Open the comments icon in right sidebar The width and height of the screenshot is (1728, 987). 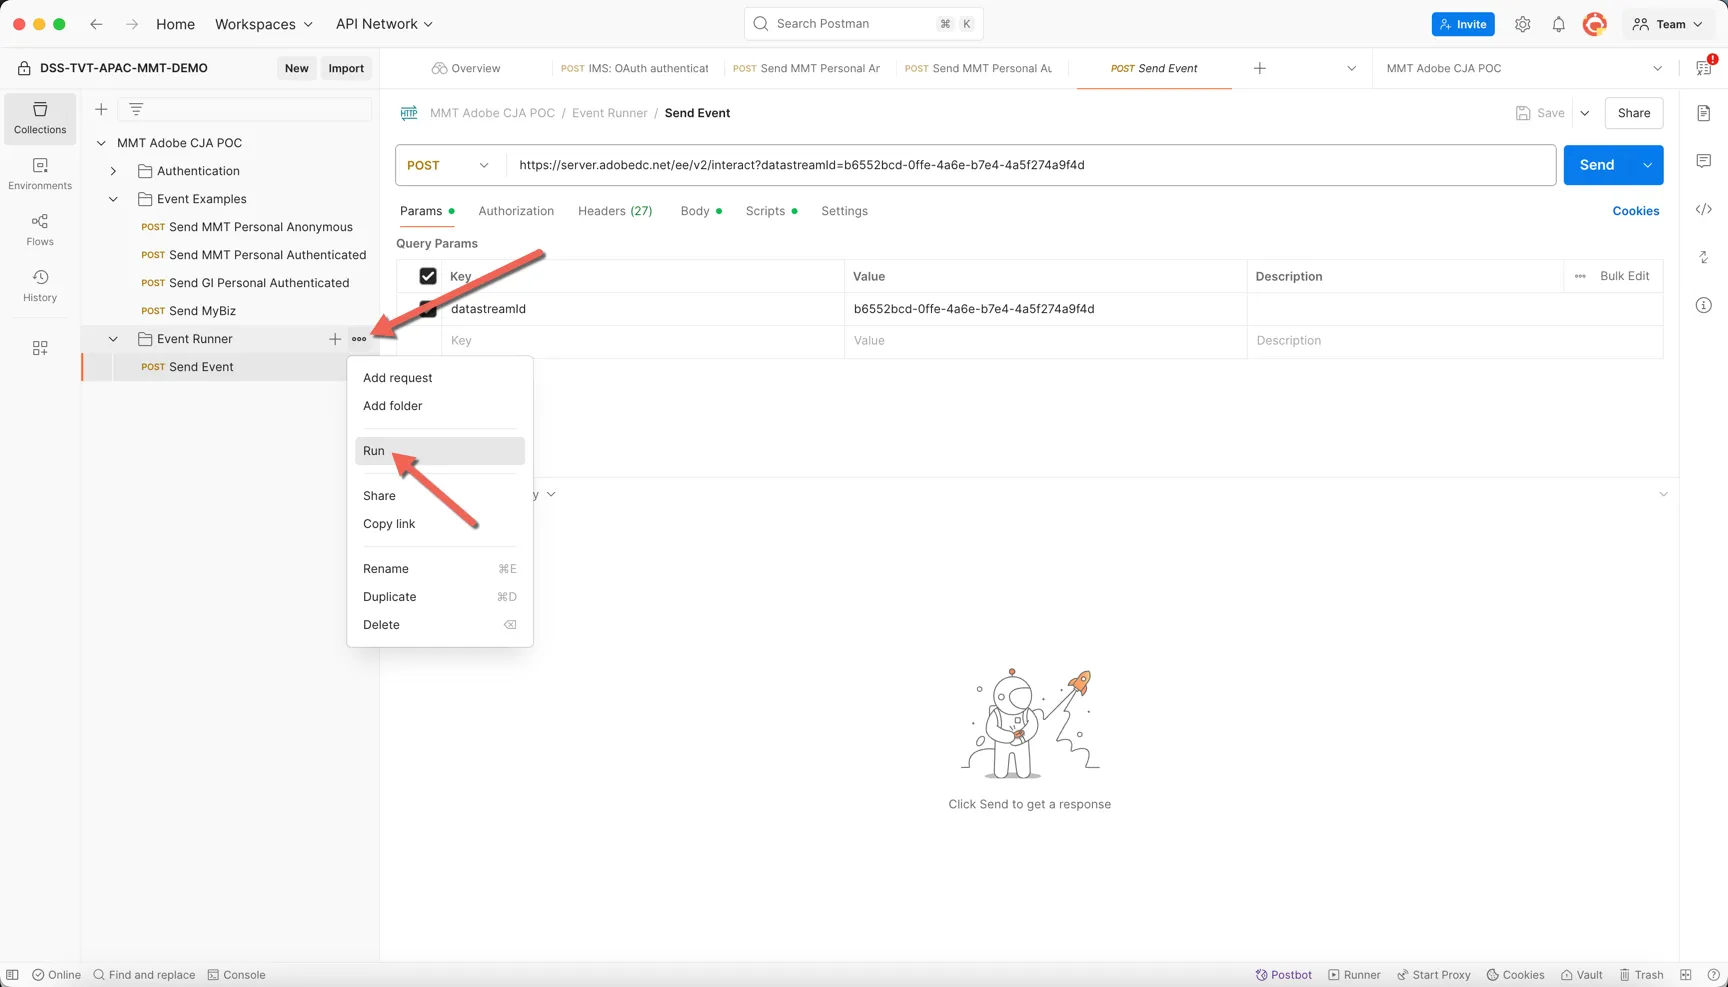(x=1703, y=161)
